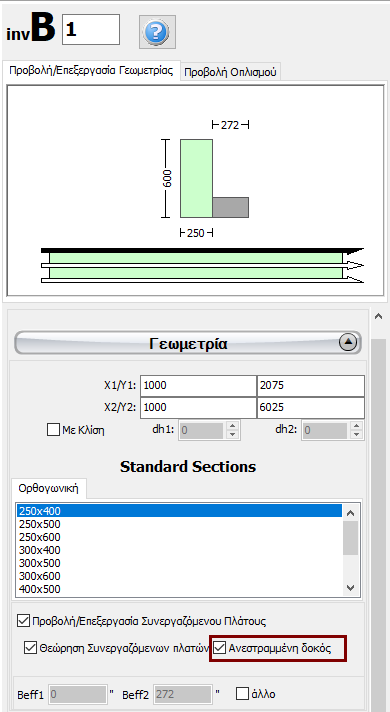390x712 pixels.
Task: Toggle the Με Κλίση checkbox
Action: pos(53,430)
